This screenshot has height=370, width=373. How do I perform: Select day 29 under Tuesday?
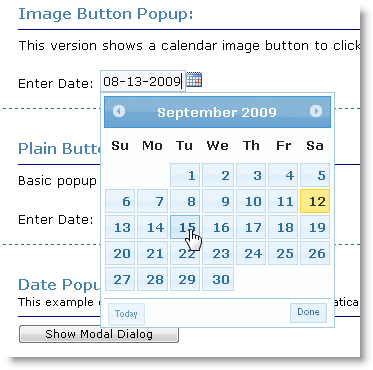tap(185, 279)
